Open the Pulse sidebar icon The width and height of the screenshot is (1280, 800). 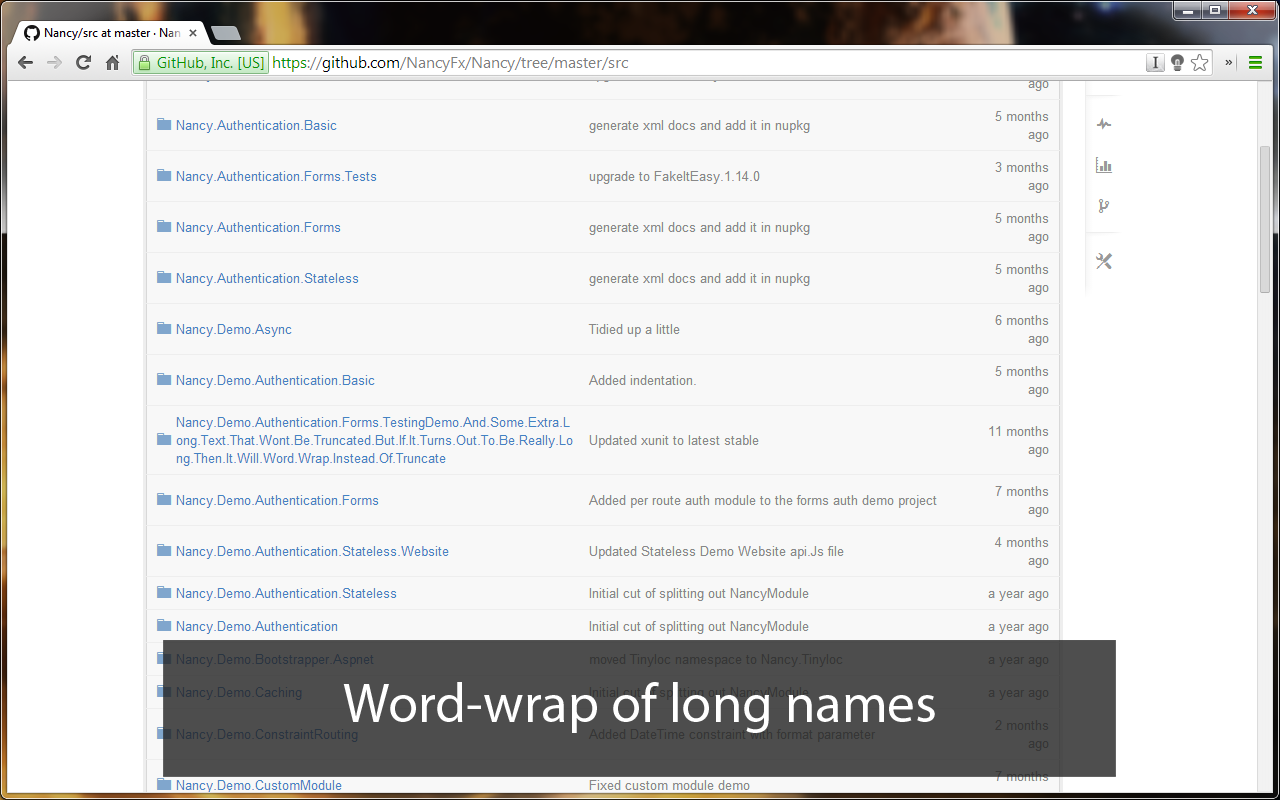coord(1104,125)
